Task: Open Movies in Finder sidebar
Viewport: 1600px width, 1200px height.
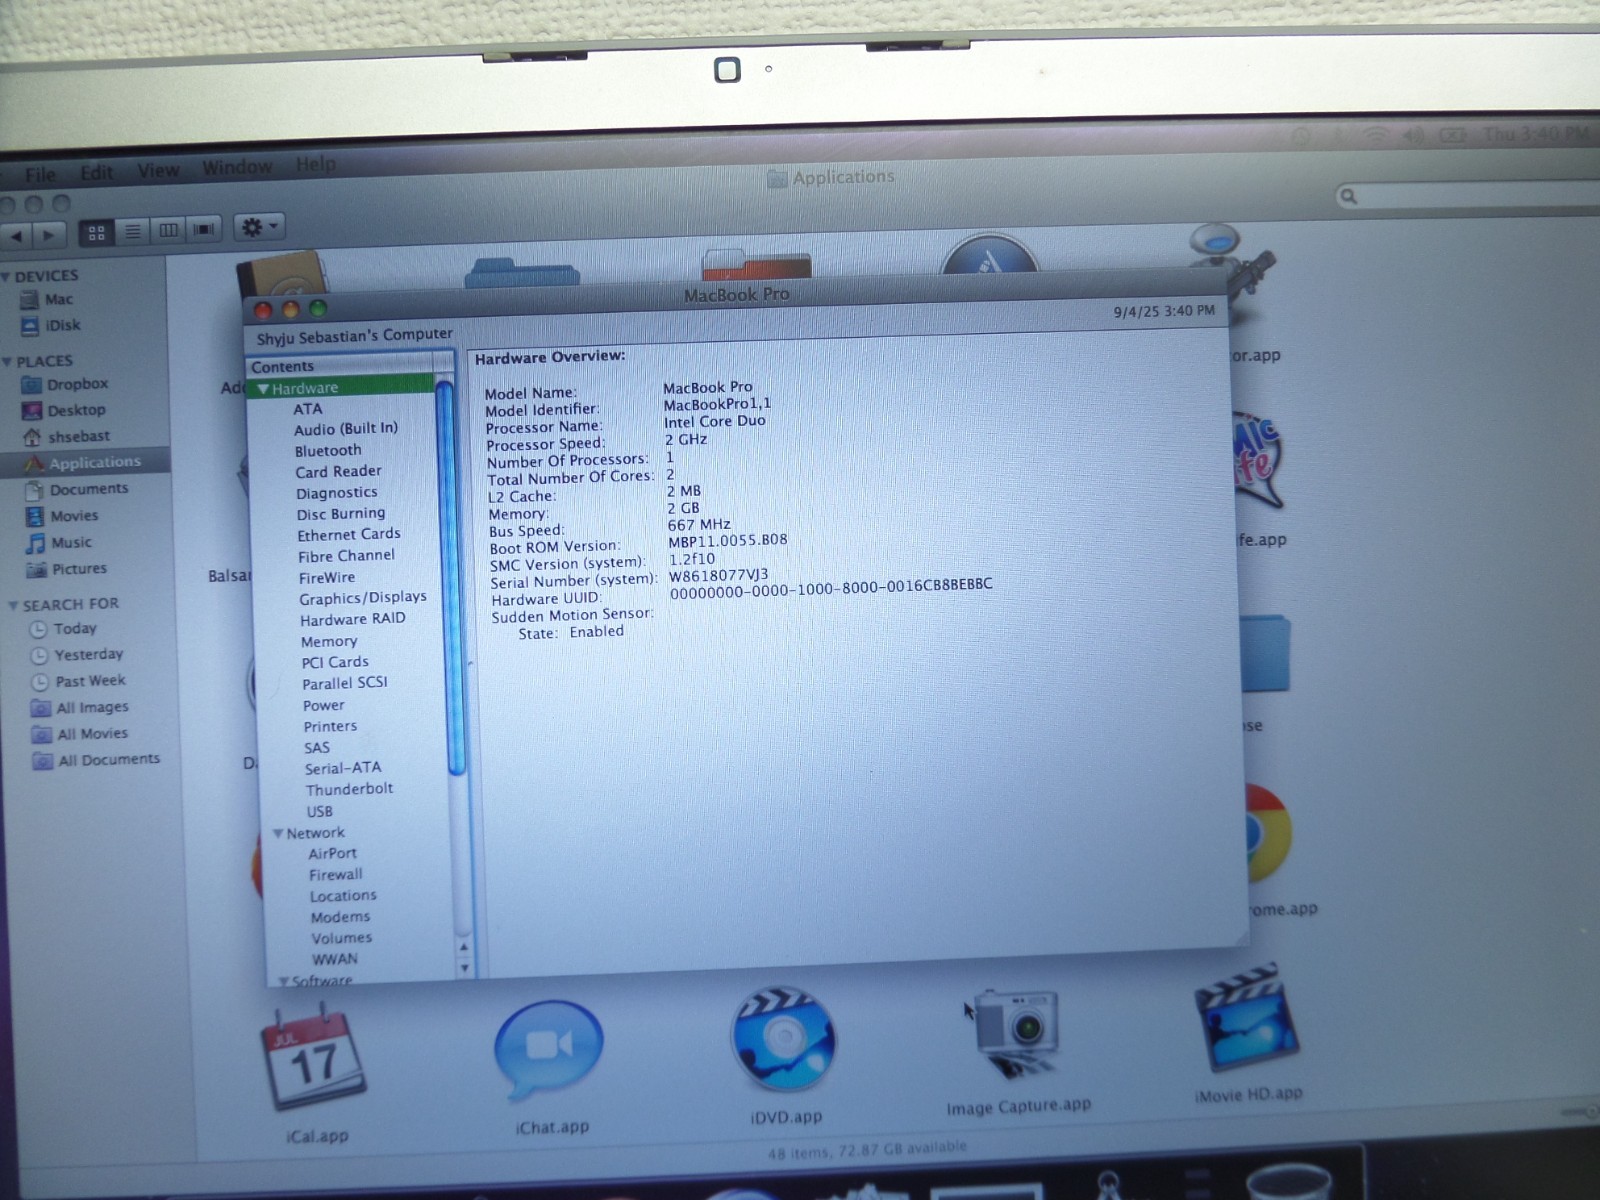Action: point(62,516)
